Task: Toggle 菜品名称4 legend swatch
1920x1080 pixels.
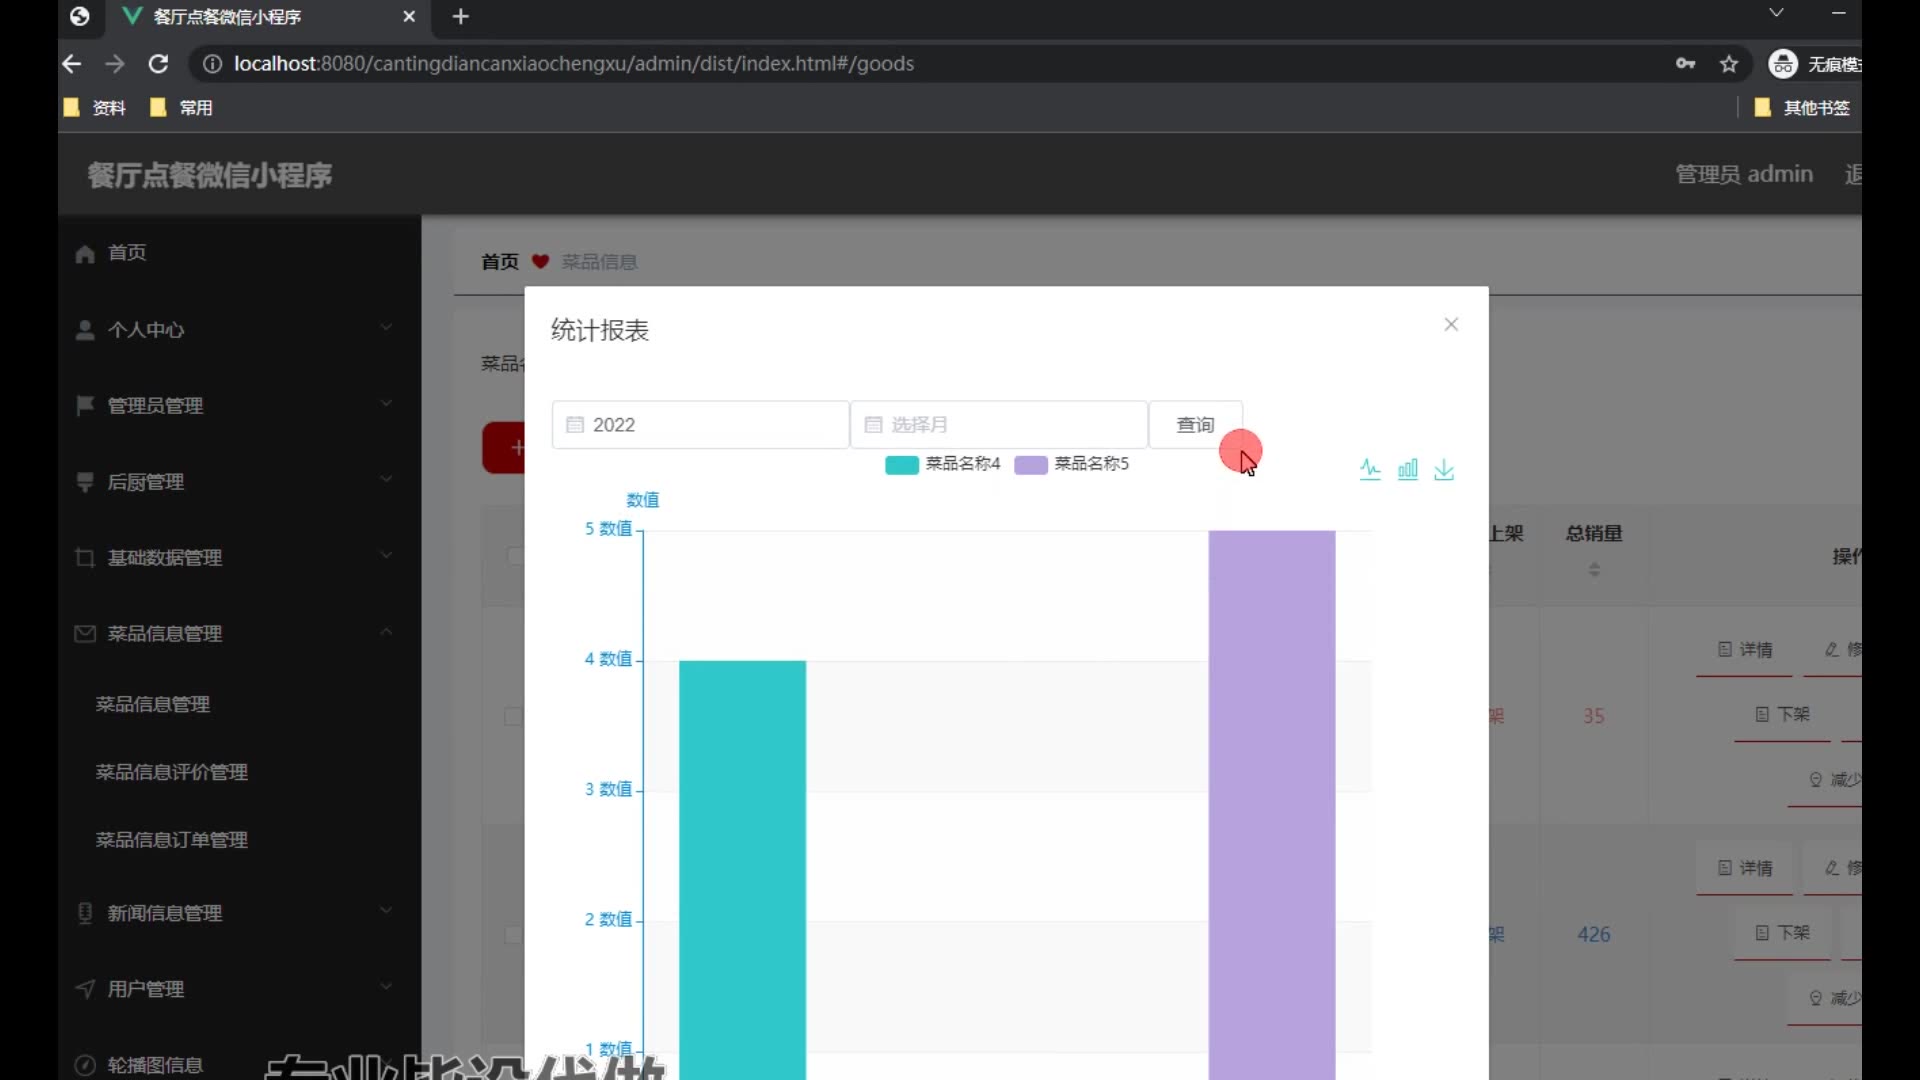Action: pos(901,465)
